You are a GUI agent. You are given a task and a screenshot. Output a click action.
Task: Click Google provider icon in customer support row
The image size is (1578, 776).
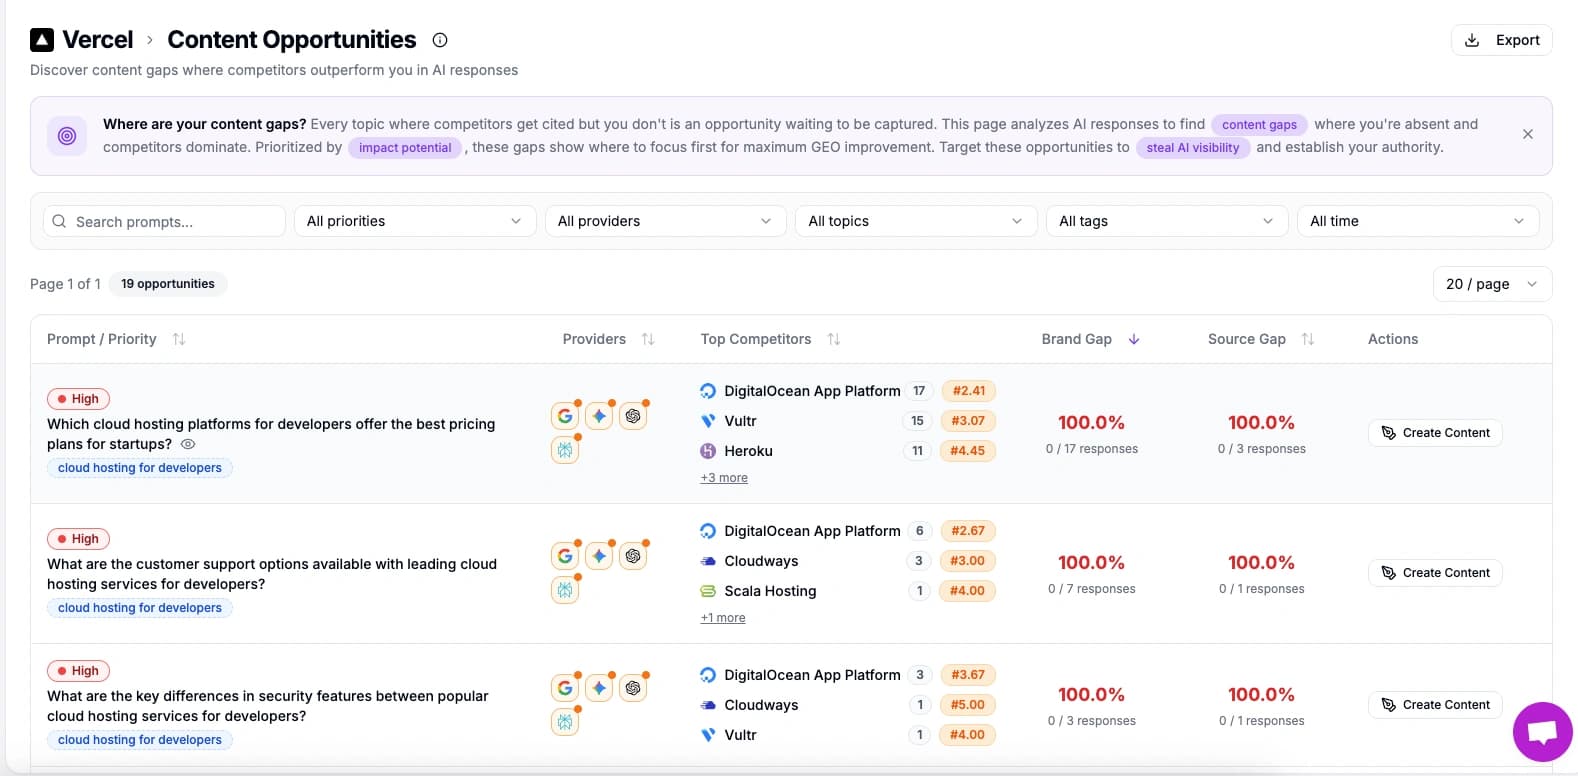pyautogui.click(x=565, y=556)
